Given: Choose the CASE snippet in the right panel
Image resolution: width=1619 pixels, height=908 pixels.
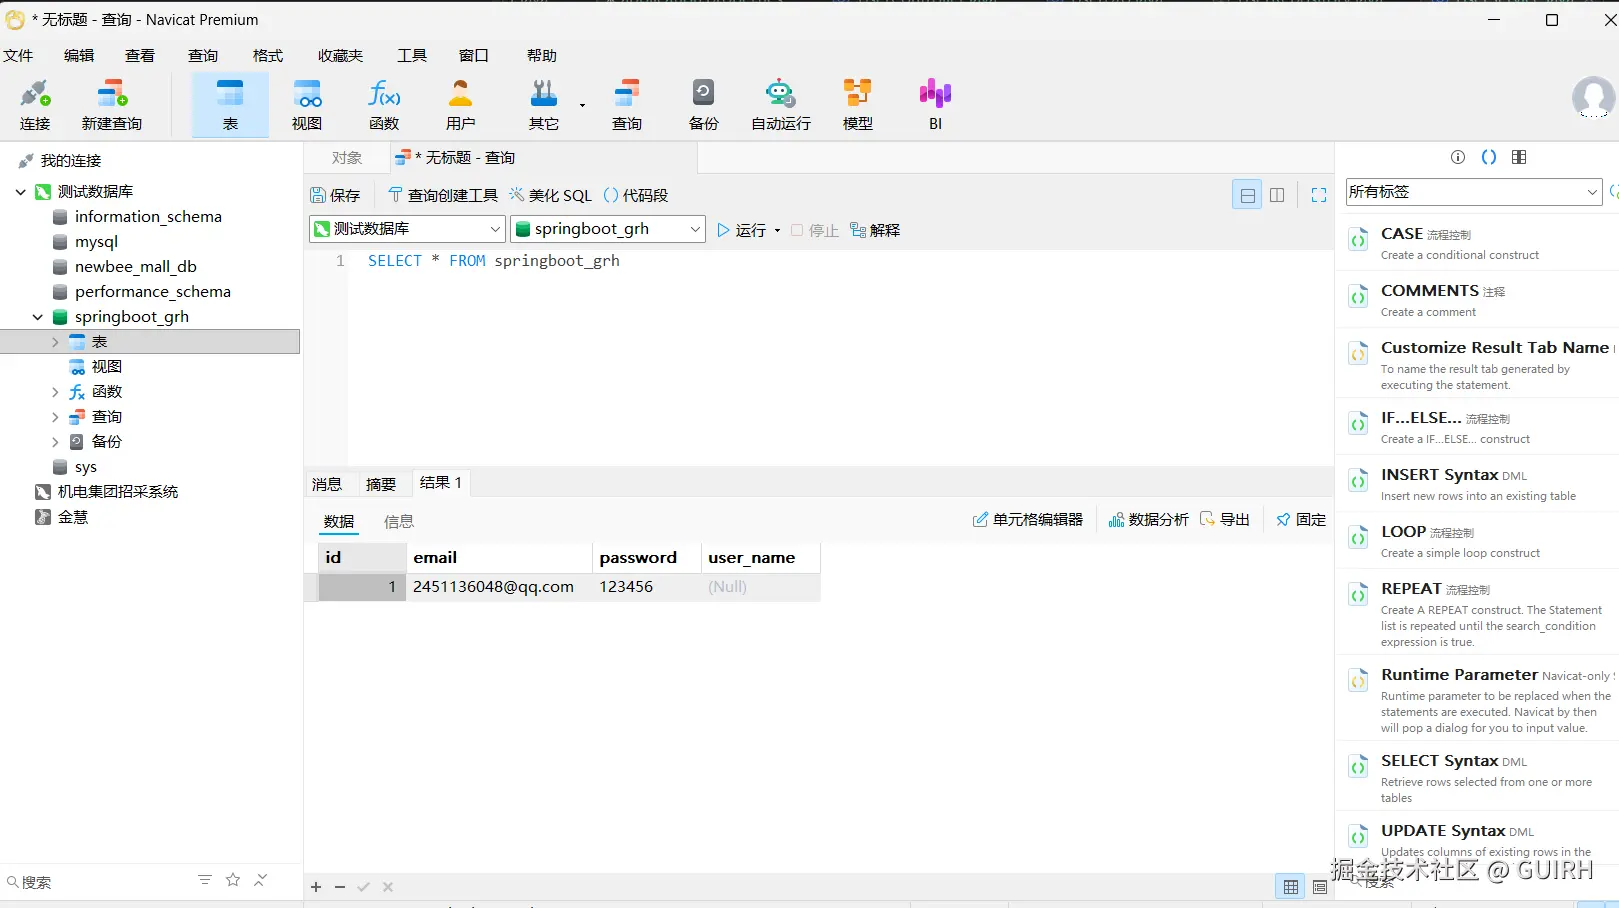Looking at the screenshot, I should click(1478, 243).
